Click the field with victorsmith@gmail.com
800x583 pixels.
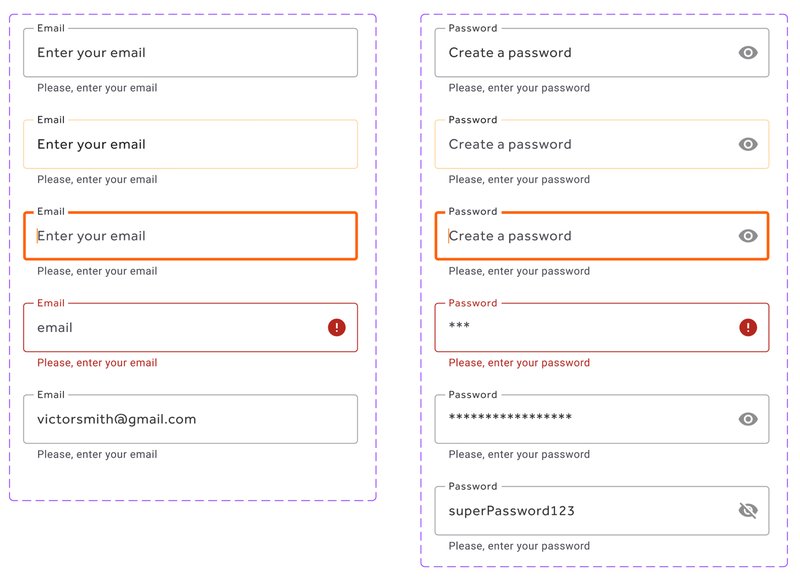pyautogui.click(x=190, y=419)
